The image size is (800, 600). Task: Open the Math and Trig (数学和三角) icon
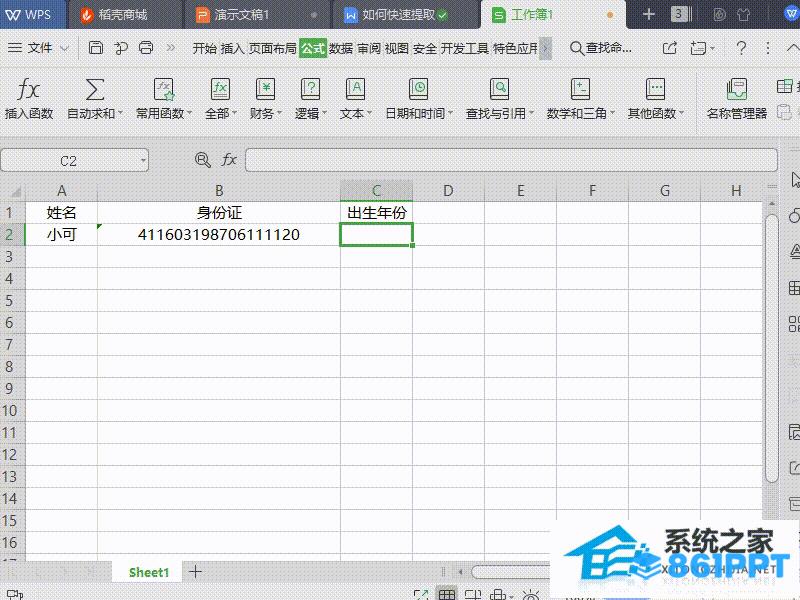(x=580, y=90)
